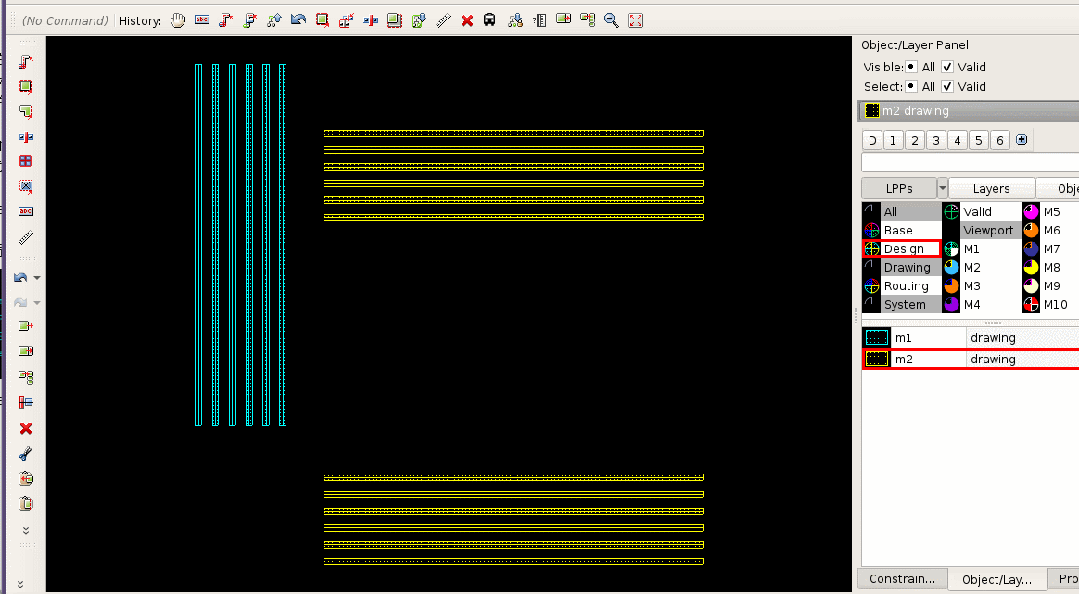
Task: Select the create polygon tool in left toolbar
Action: (25, 112)
